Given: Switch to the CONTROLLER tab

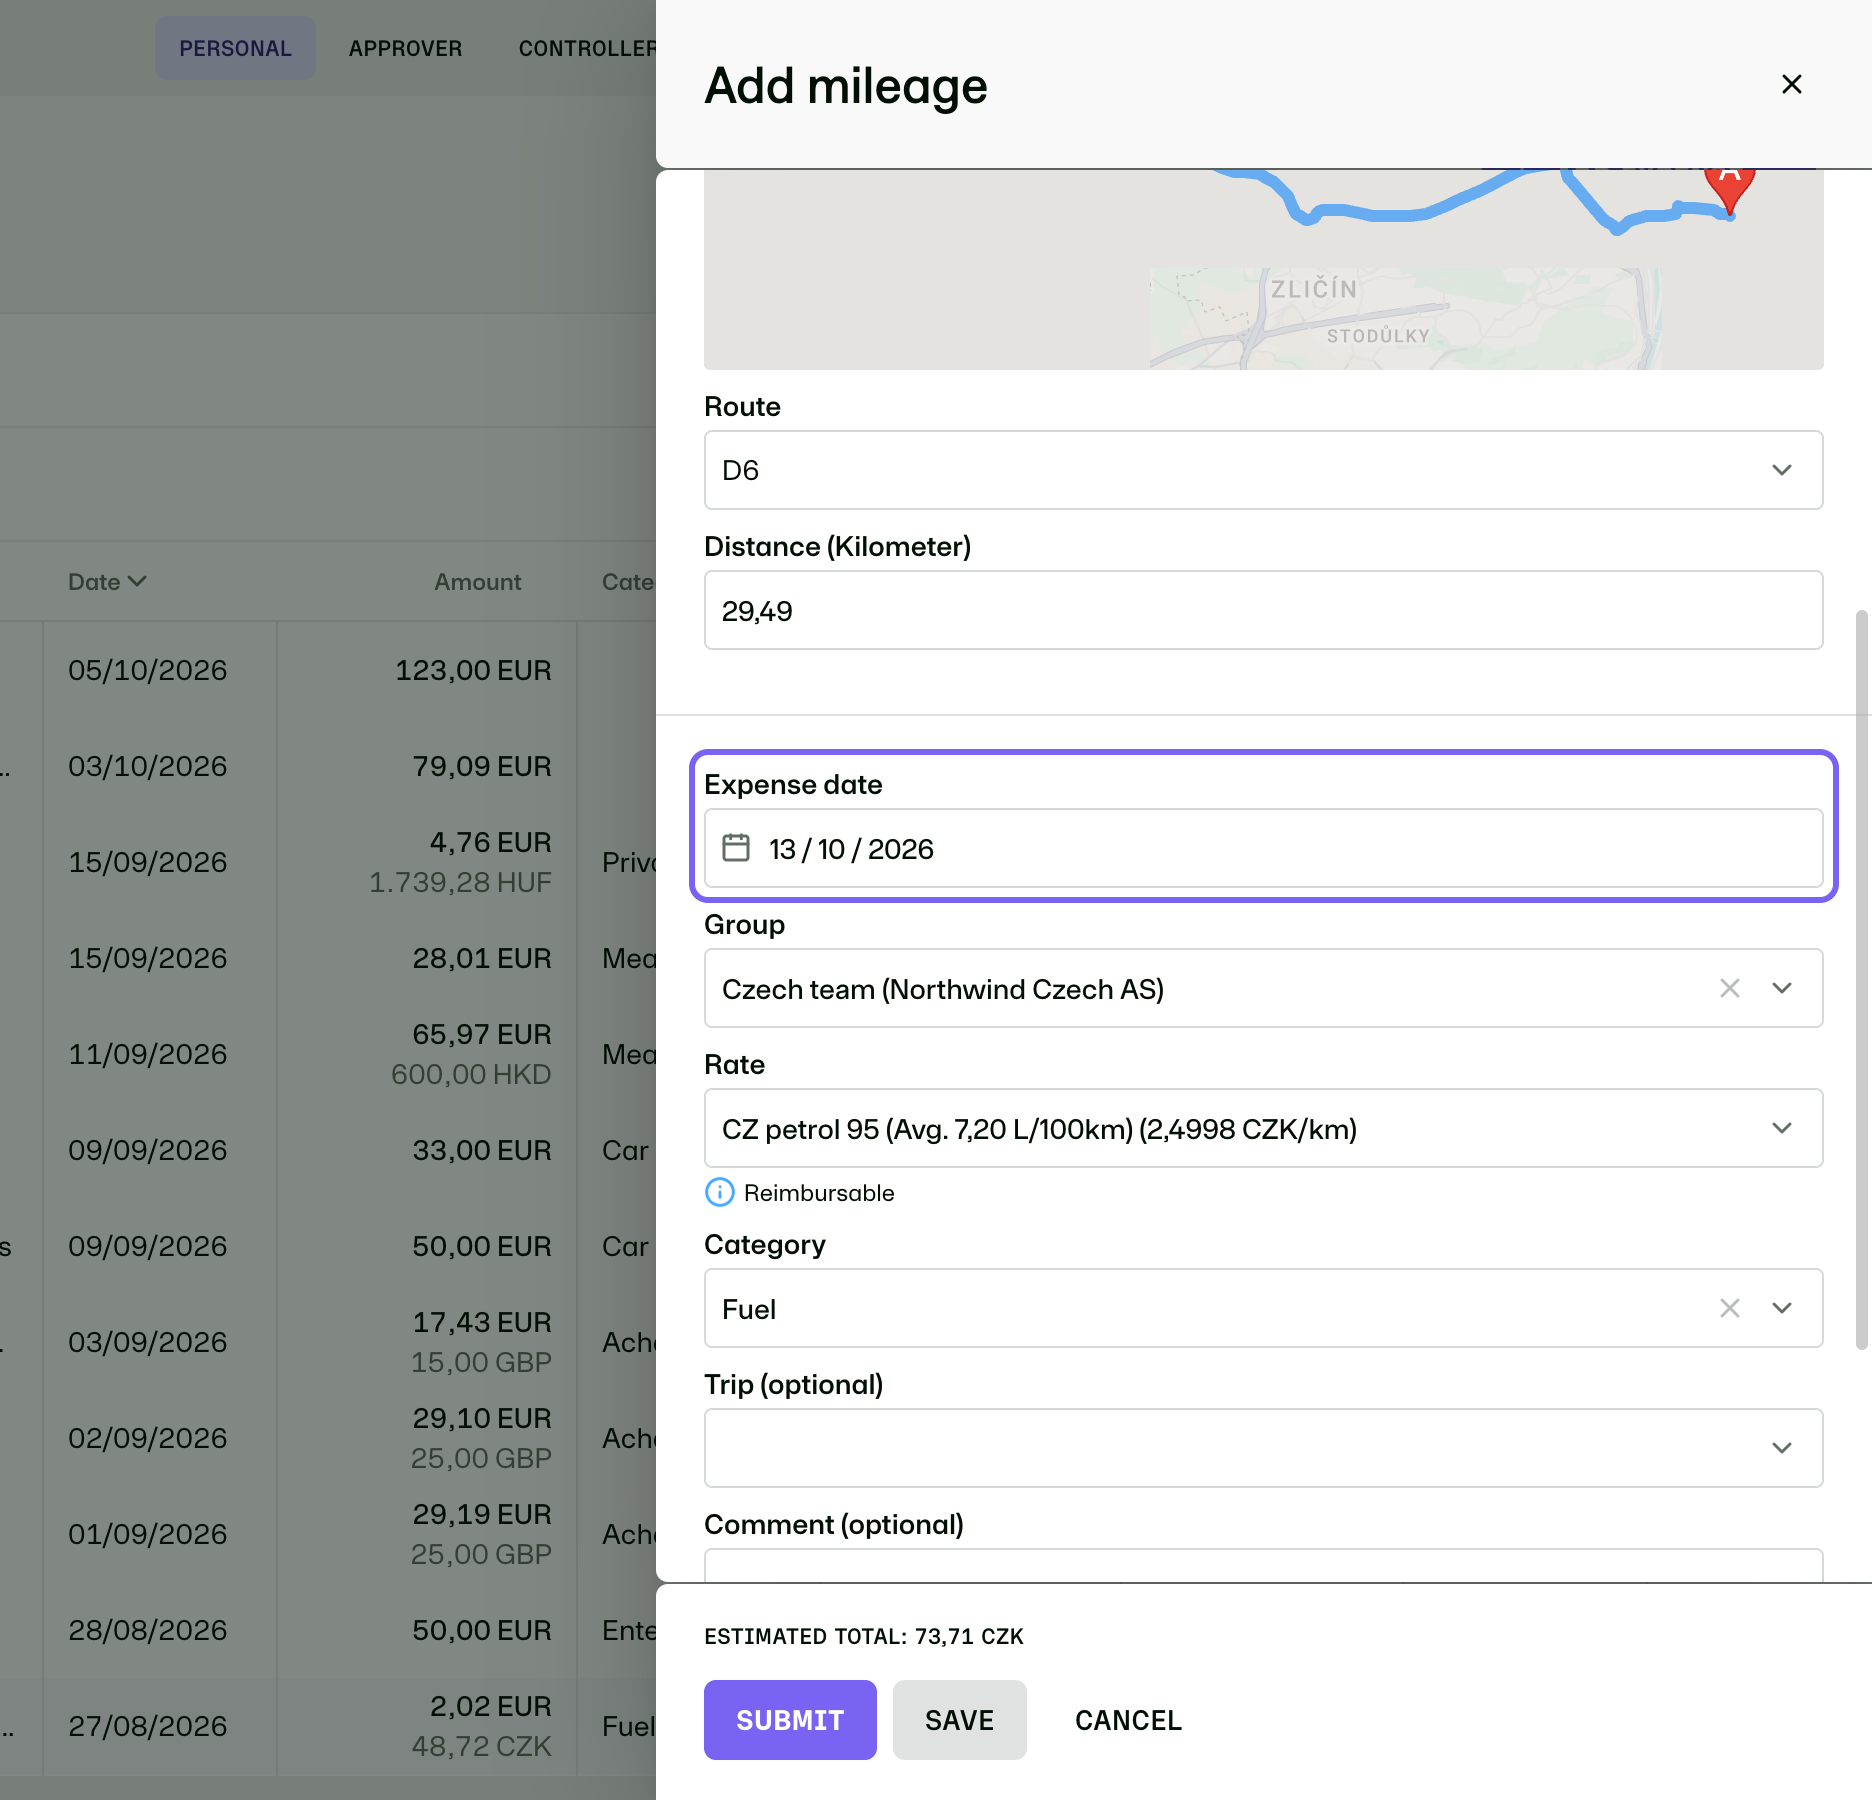Looking at the screenshot, I should pyautogui.click(x=587, y=48).
